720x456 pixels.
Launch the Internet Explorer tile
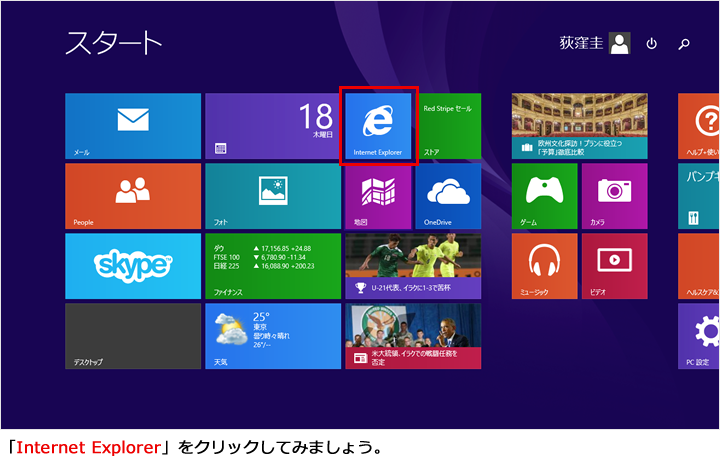tap(378, 126)
